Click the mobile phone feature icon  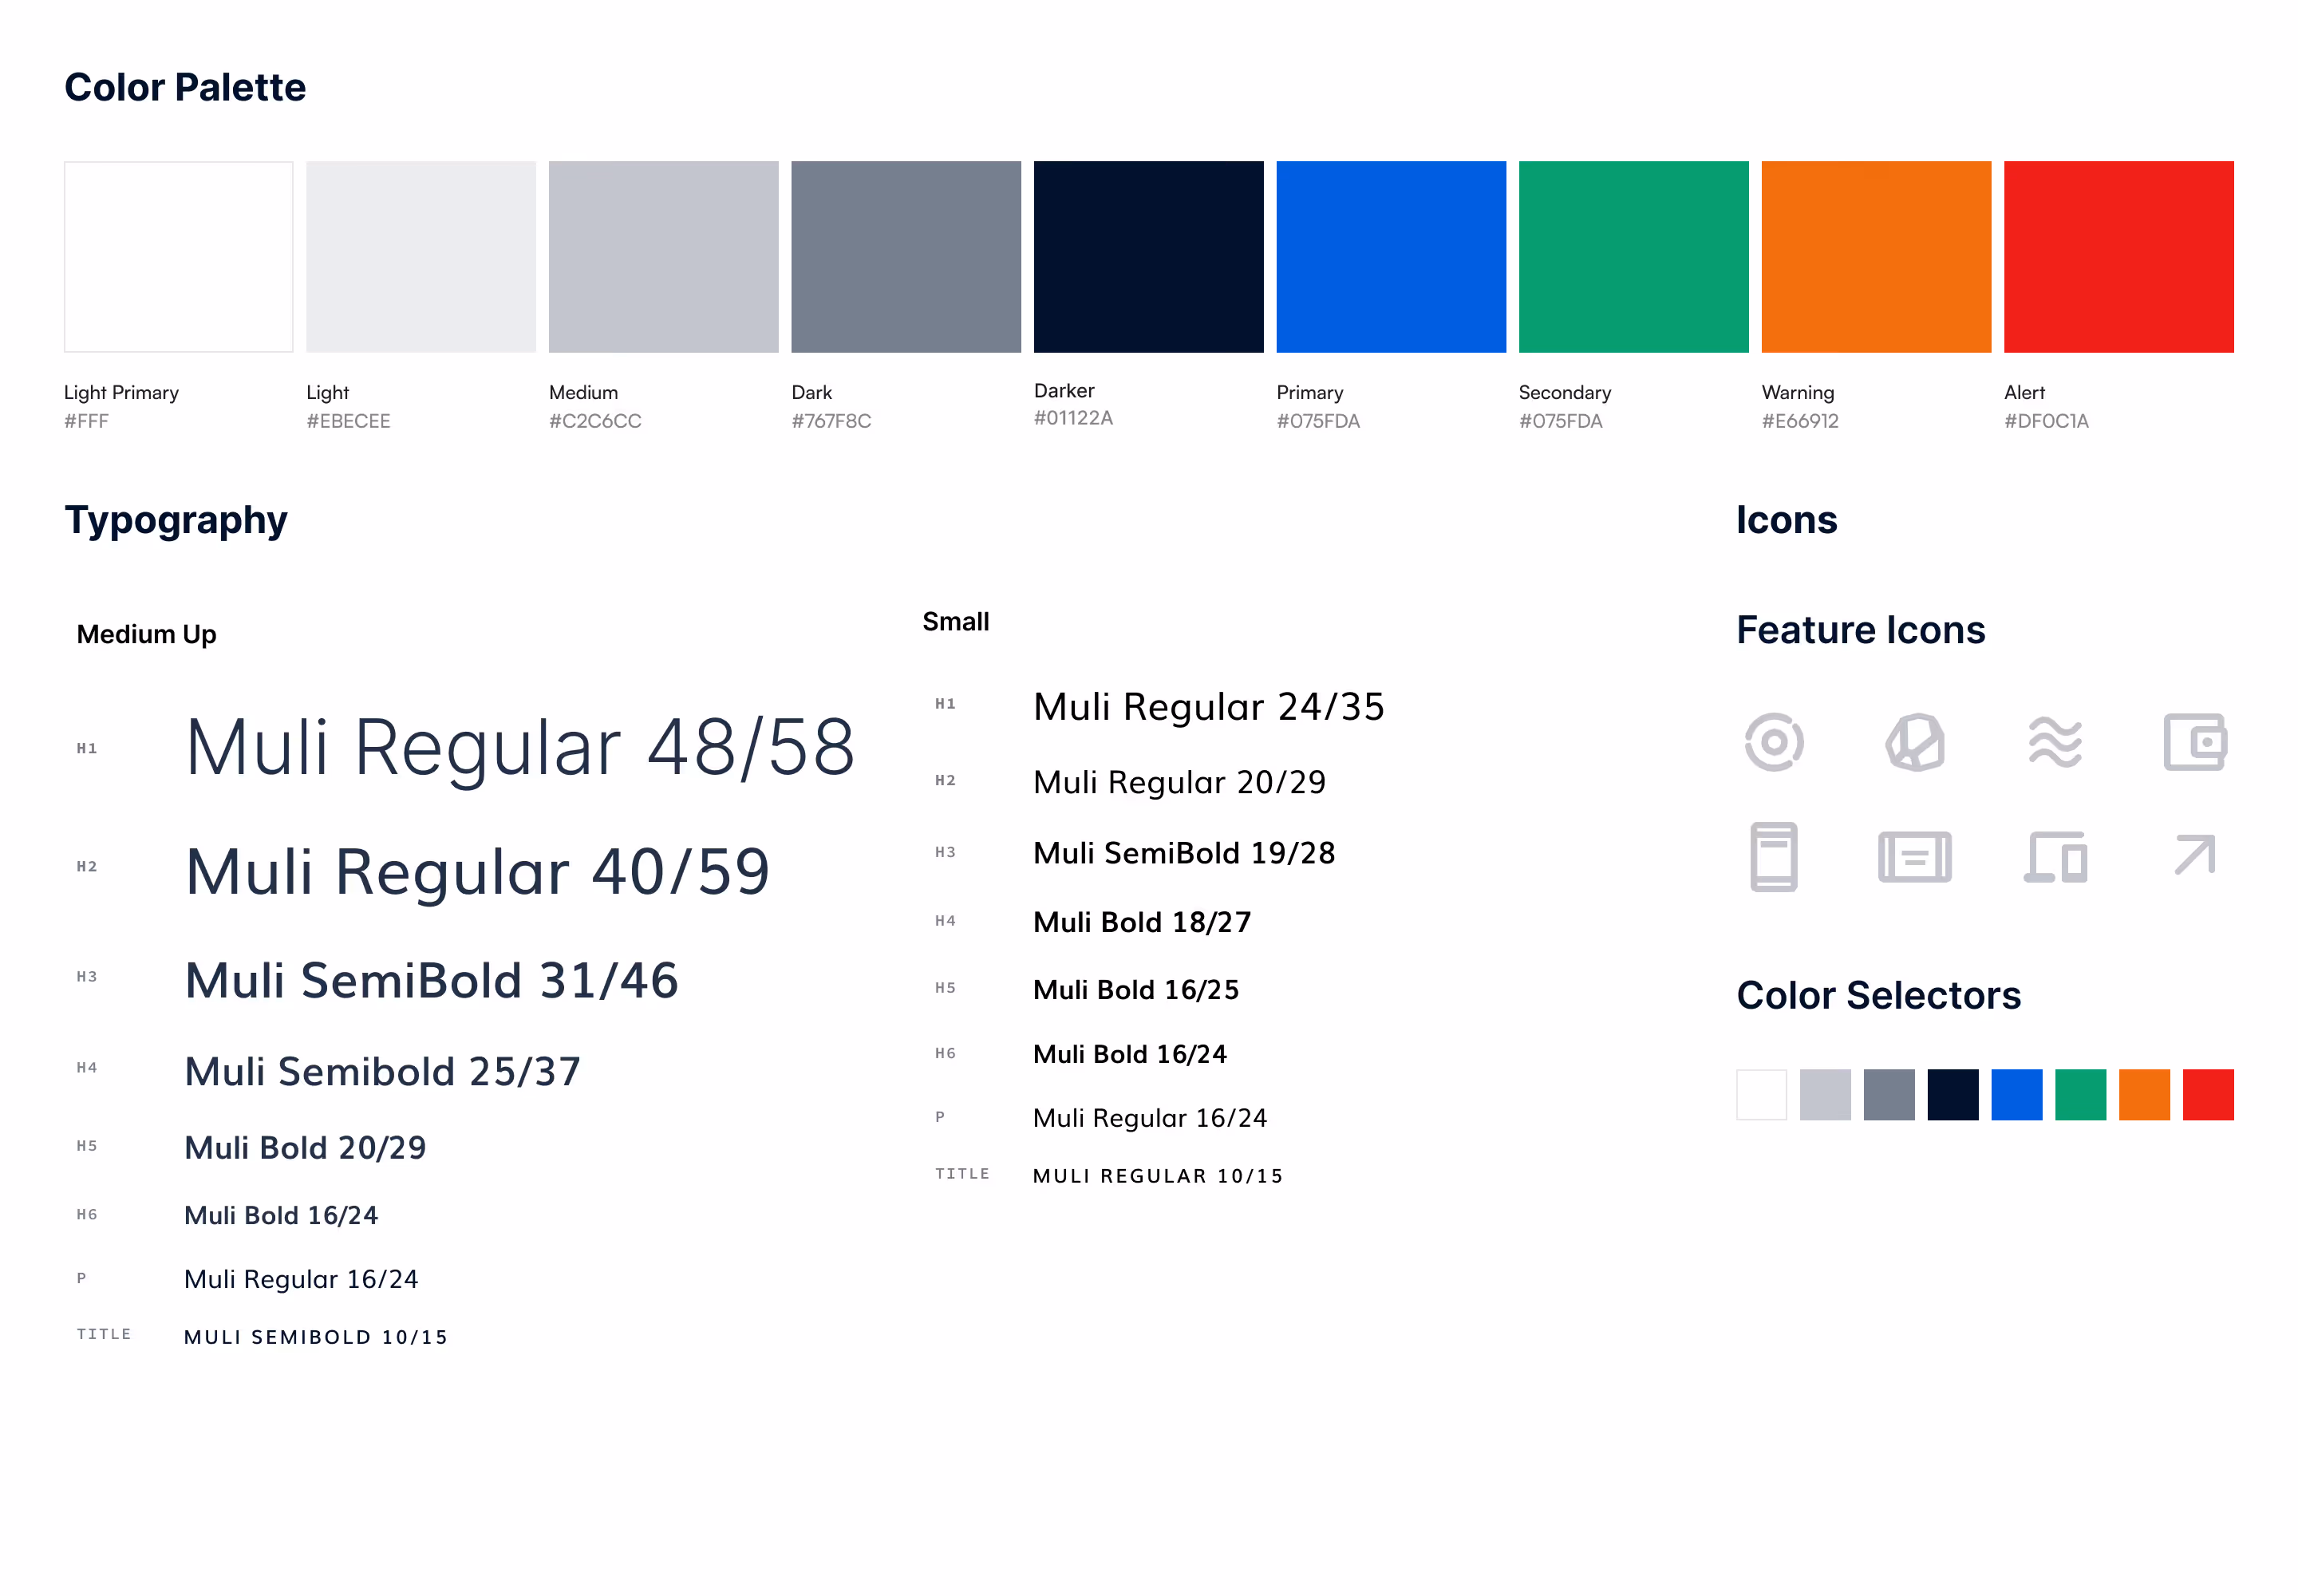(1773, 856)
